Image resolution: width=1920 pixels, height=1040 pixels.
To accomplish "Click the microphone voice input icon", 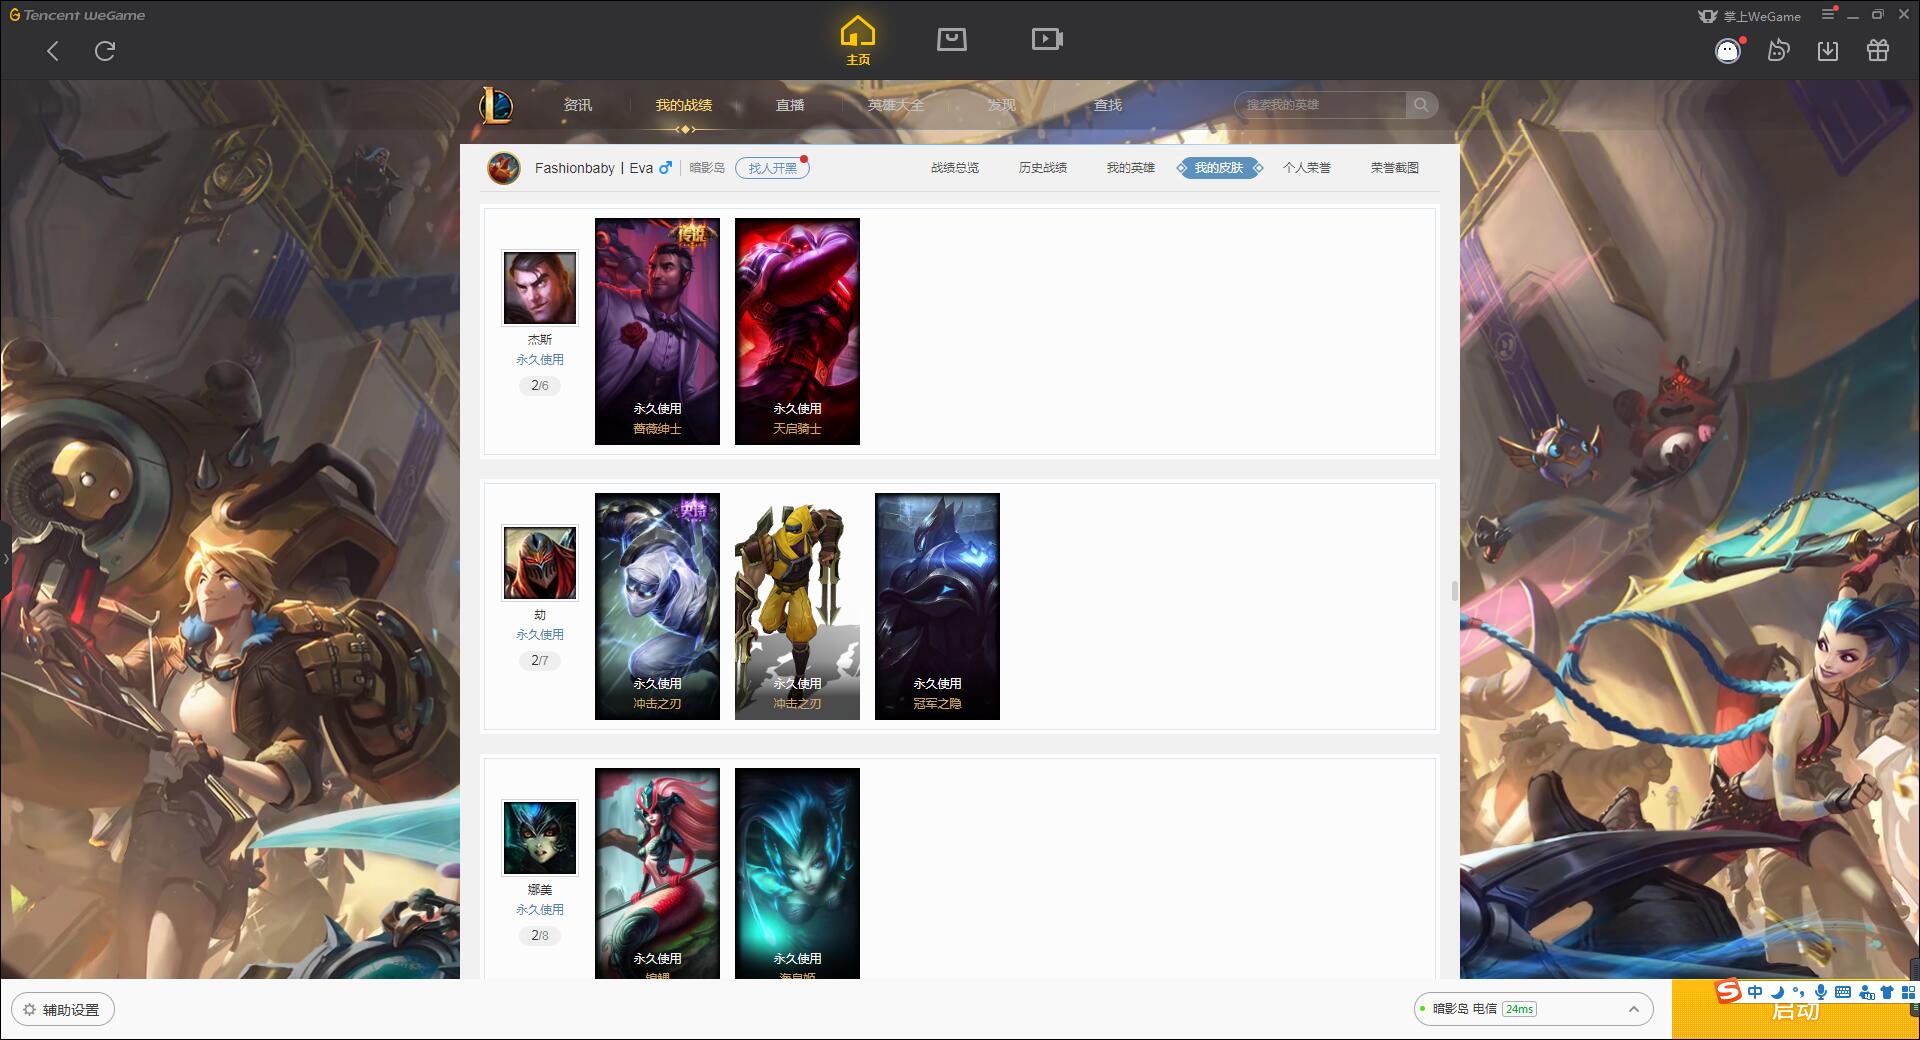I will 1821,992.
